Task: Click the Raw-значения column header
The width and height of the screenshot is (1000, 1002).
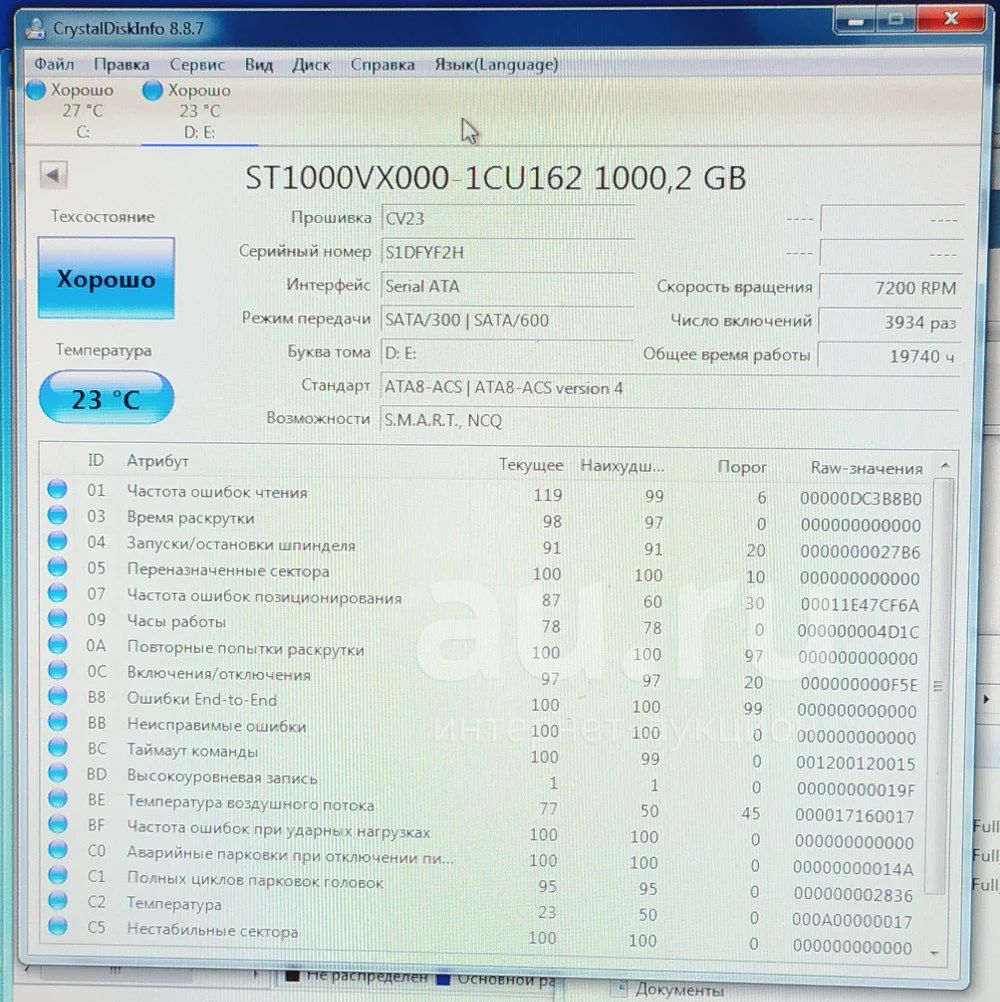Action: [866, 468]
